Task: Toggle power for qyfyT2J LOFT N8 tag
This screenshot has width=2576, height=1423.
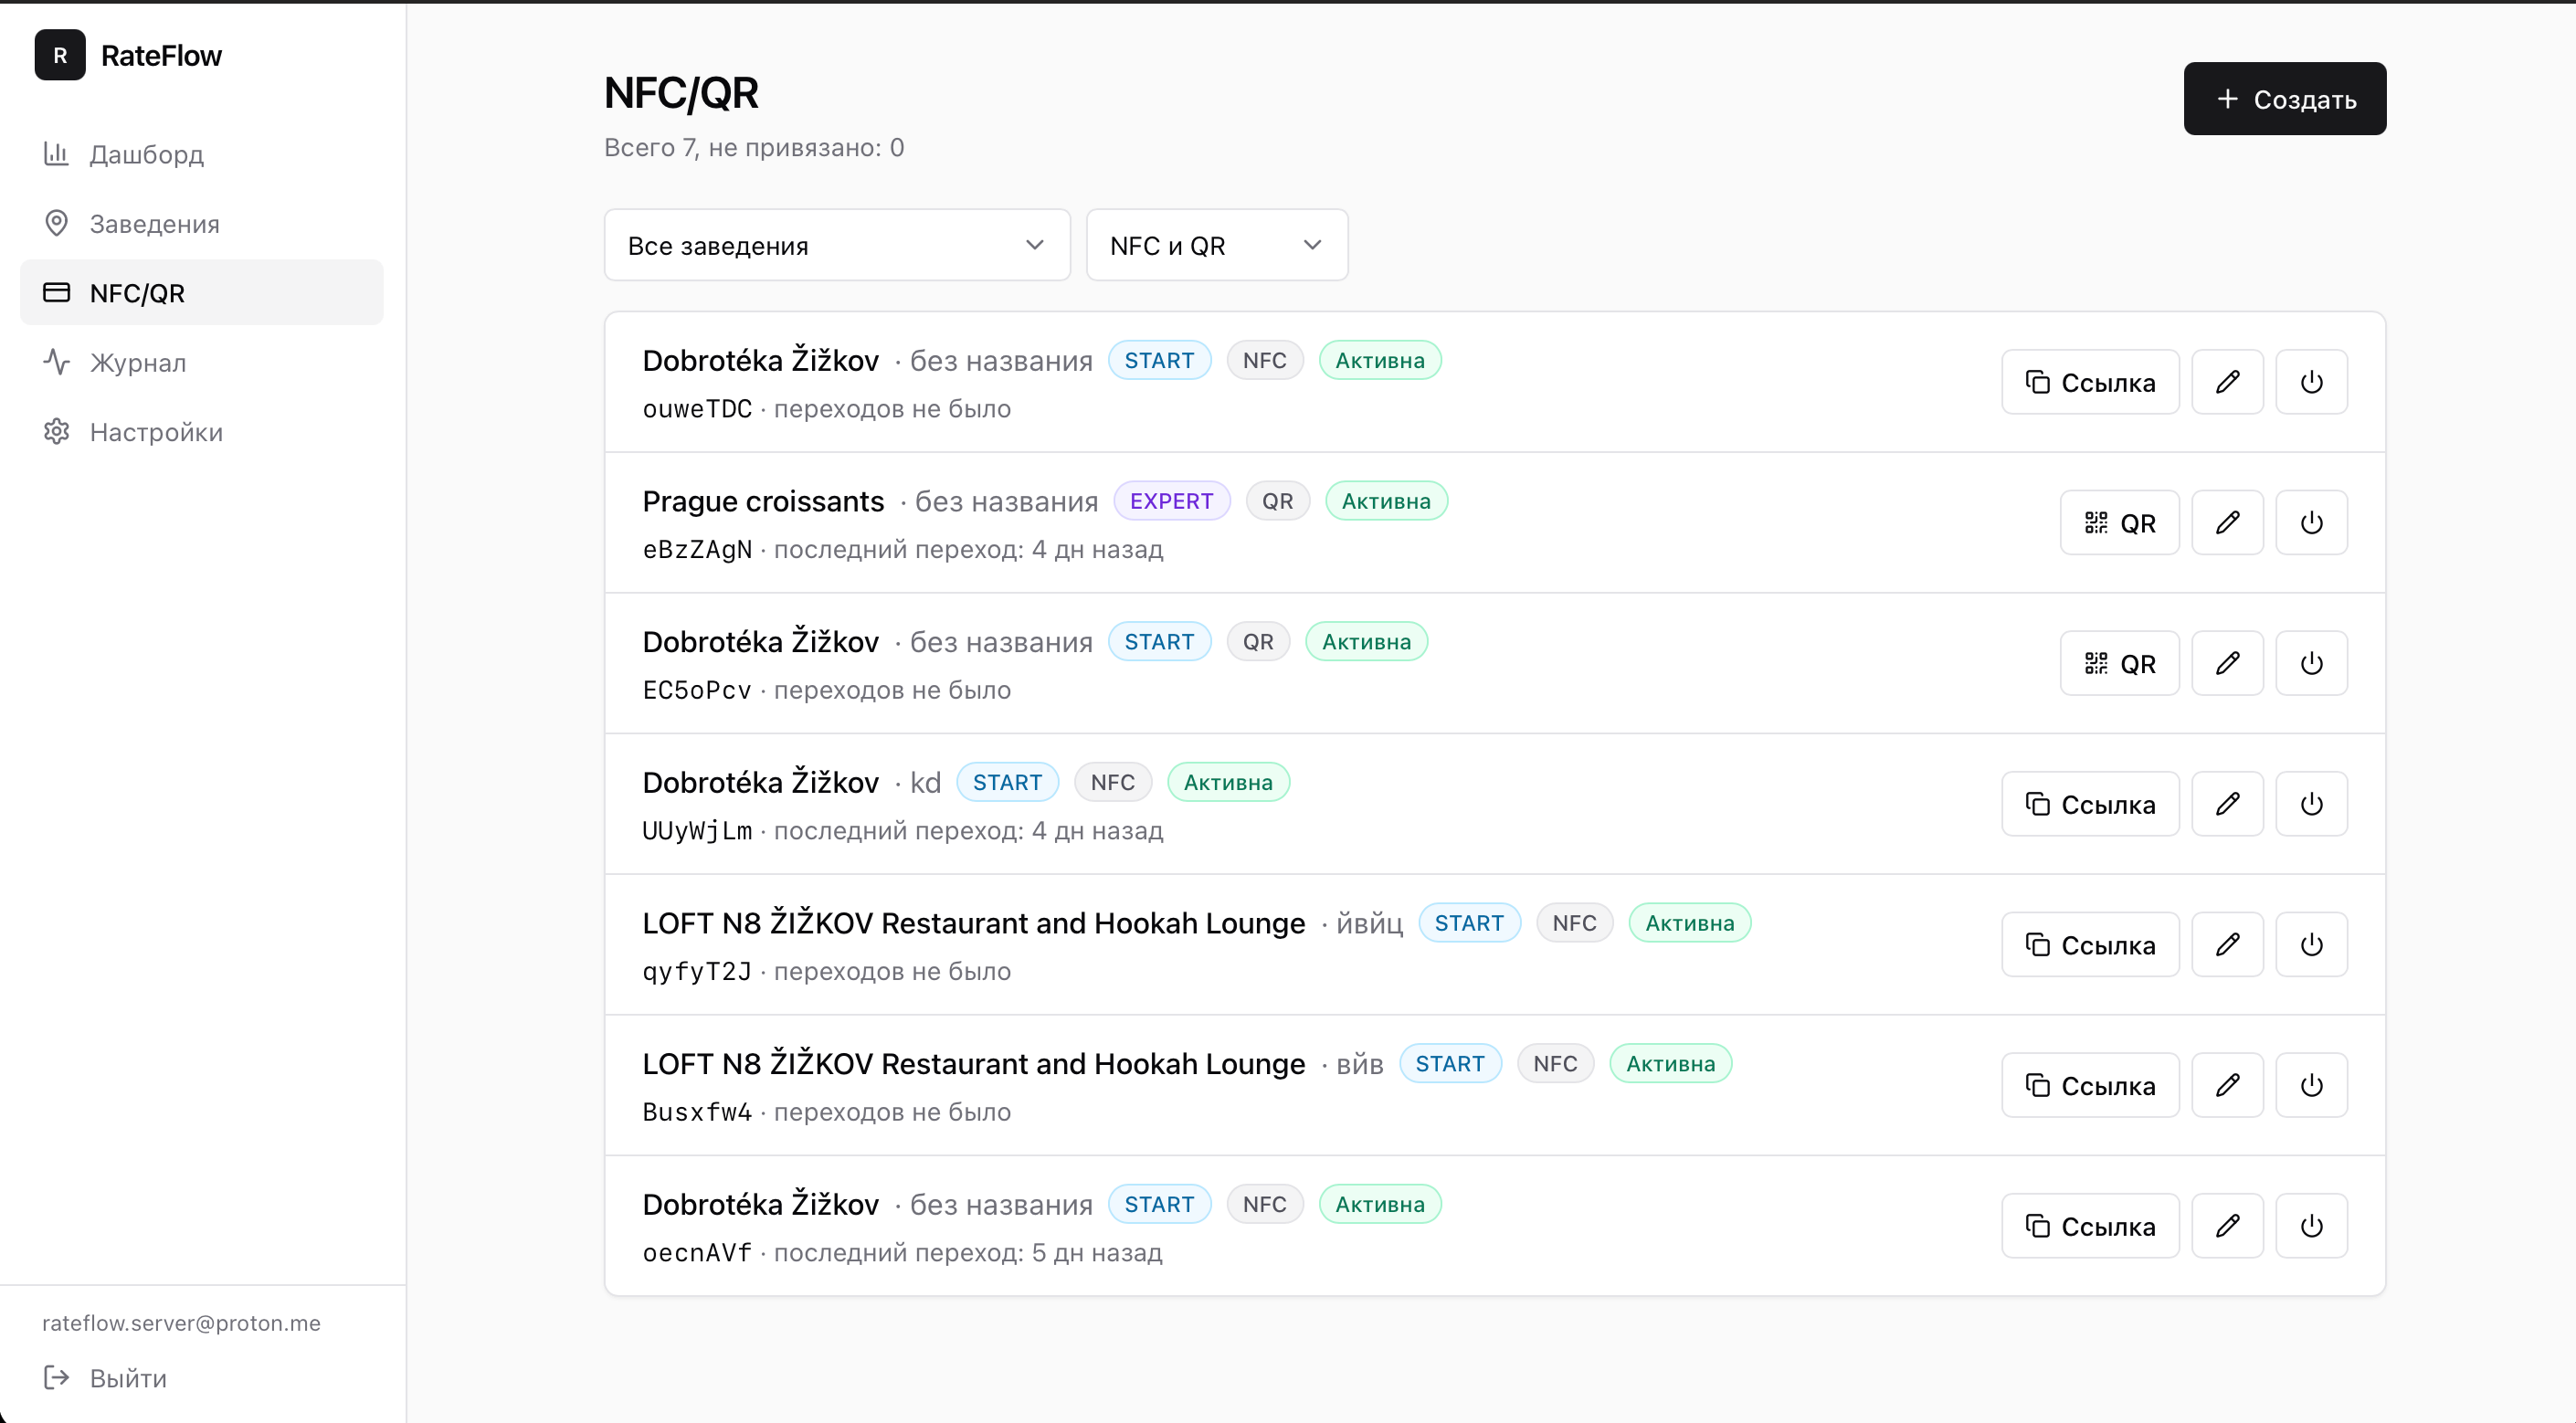Action: pyautogui.click(x=2311, y=945)
